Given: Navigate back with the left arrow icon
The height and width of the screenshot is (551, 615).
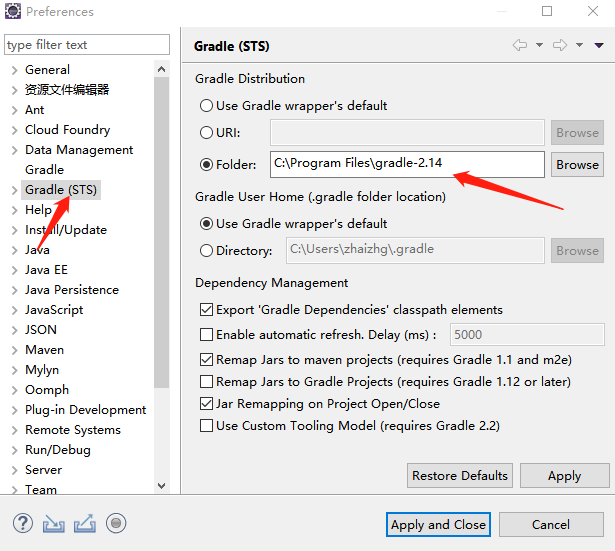Looking at the screenshot, I should tap(520, 45).
